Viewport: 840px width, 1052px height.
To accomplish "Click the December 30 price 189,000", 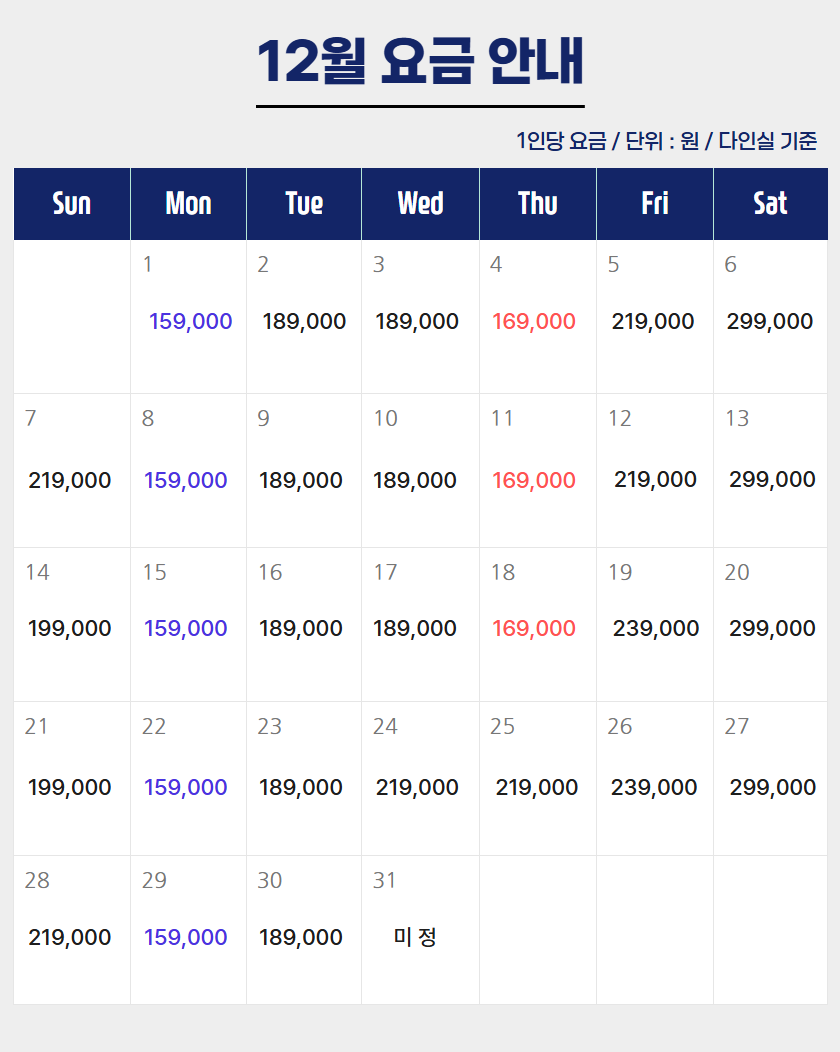I will tap(301, 937).
